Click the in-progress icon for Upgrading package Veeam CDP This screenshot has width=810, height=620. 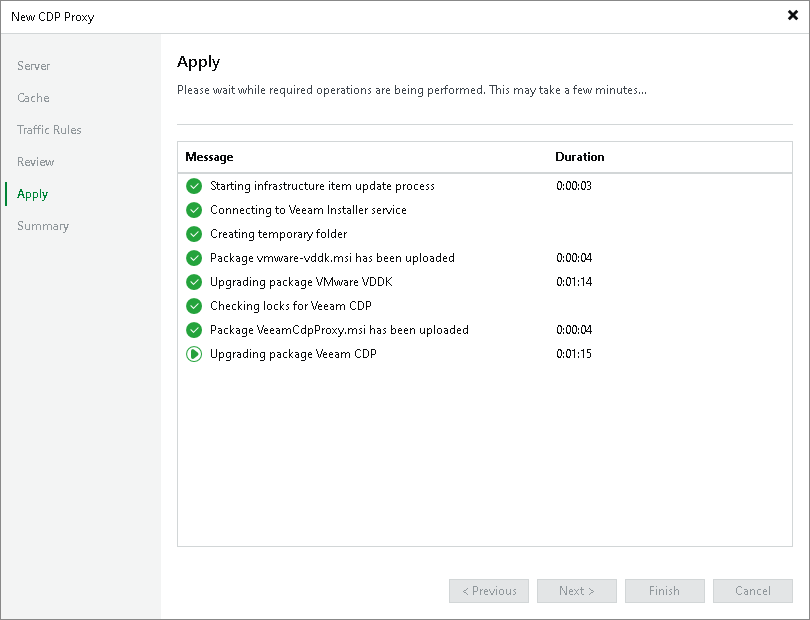tap(194, 354)
